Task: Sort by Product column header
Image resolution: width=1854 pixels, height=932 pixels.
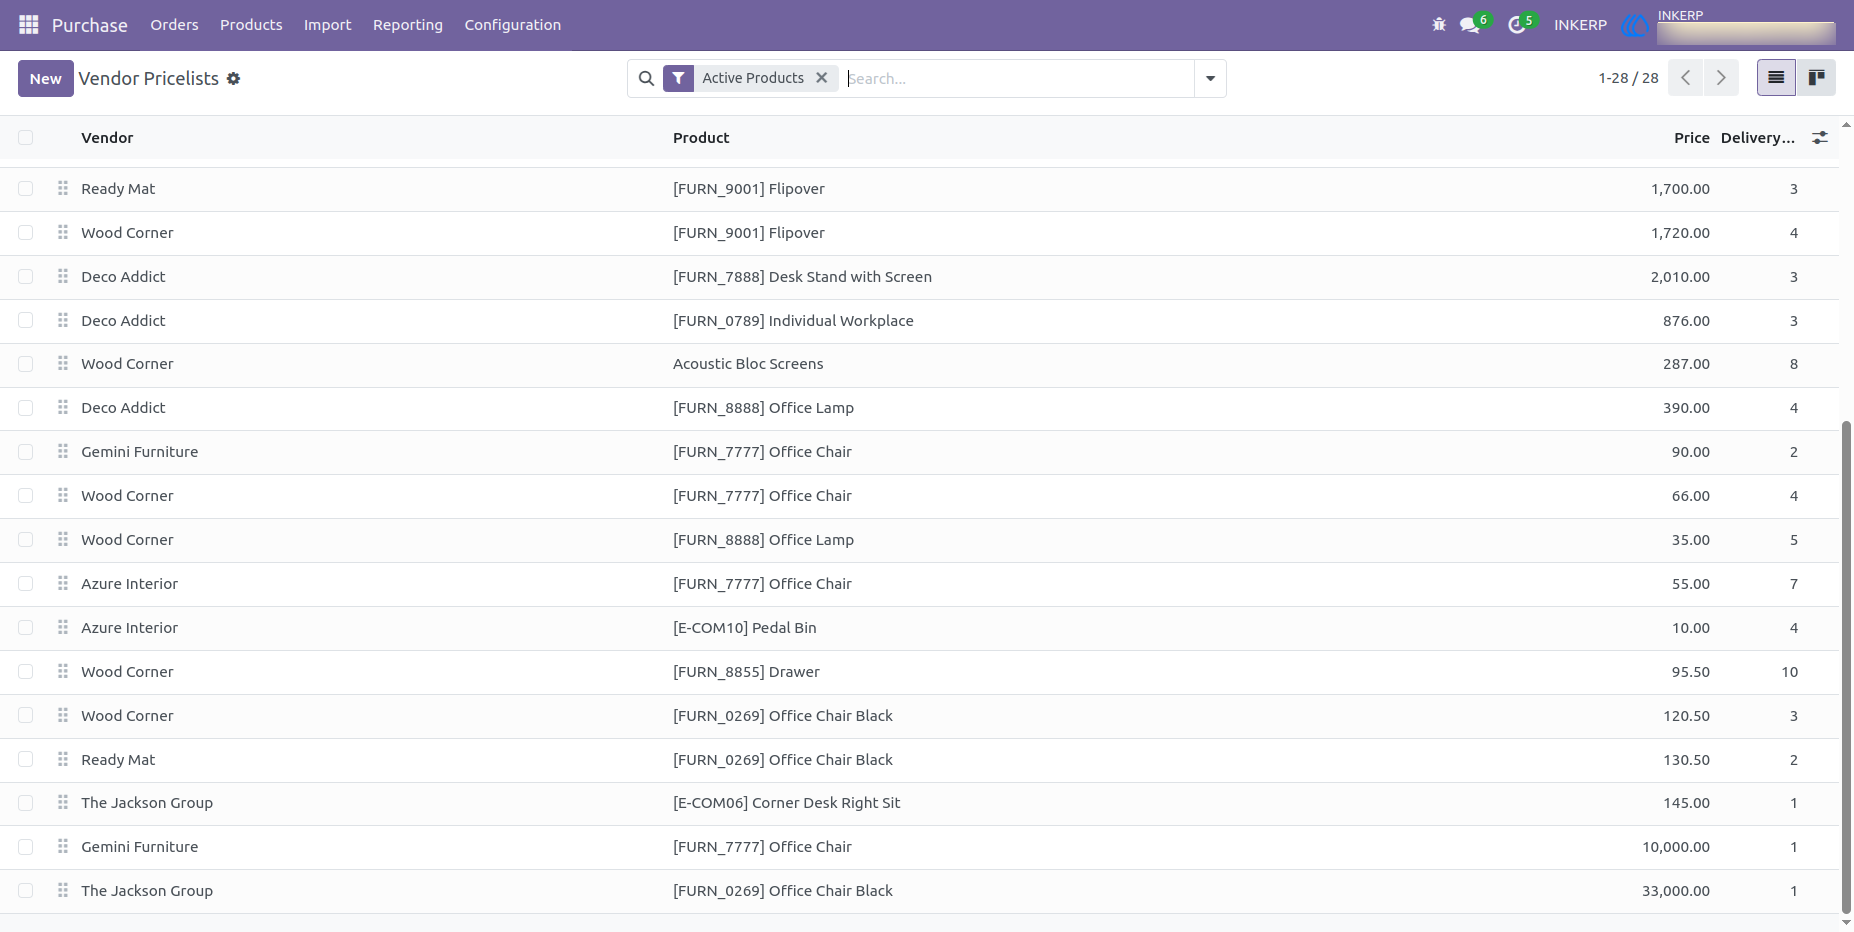Action: coord(701,138)
